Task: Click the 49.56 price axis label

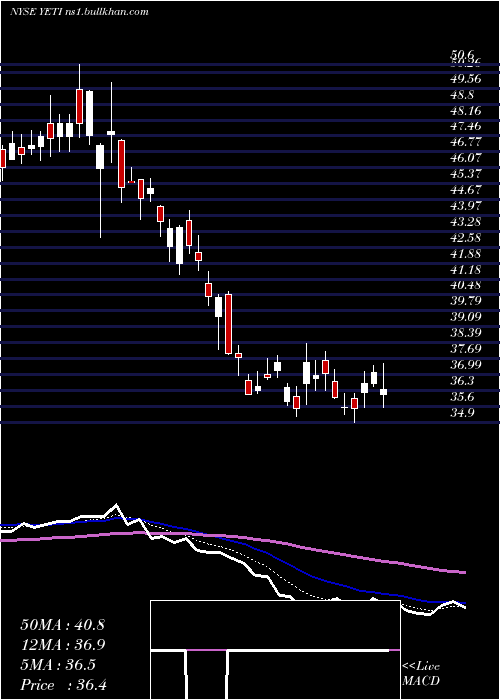Action: click(x=466, y=78)
